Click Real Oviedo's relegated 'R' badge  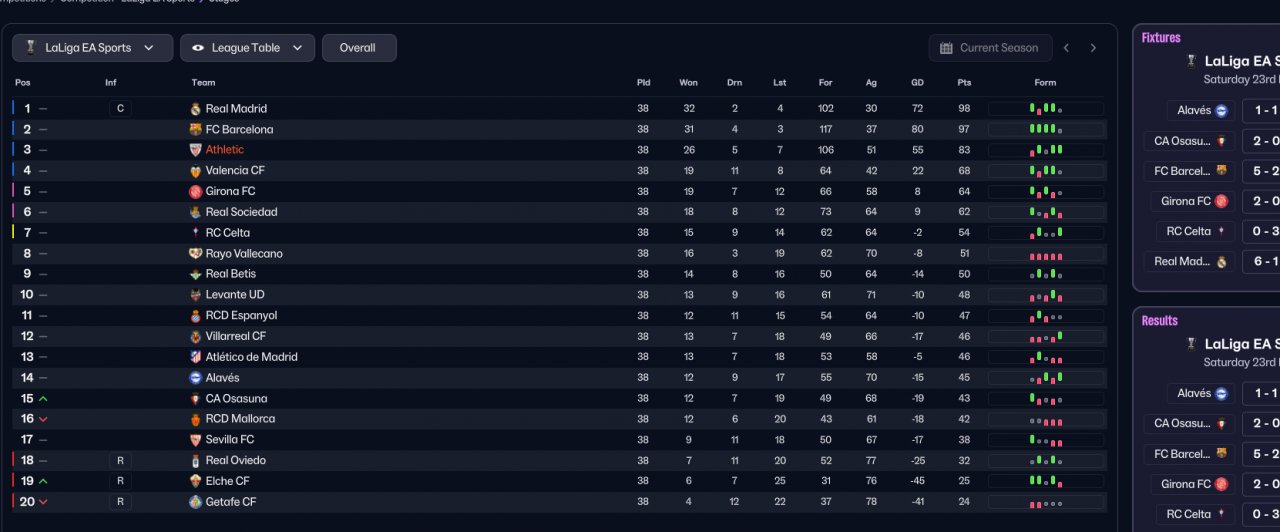point(120,461)
